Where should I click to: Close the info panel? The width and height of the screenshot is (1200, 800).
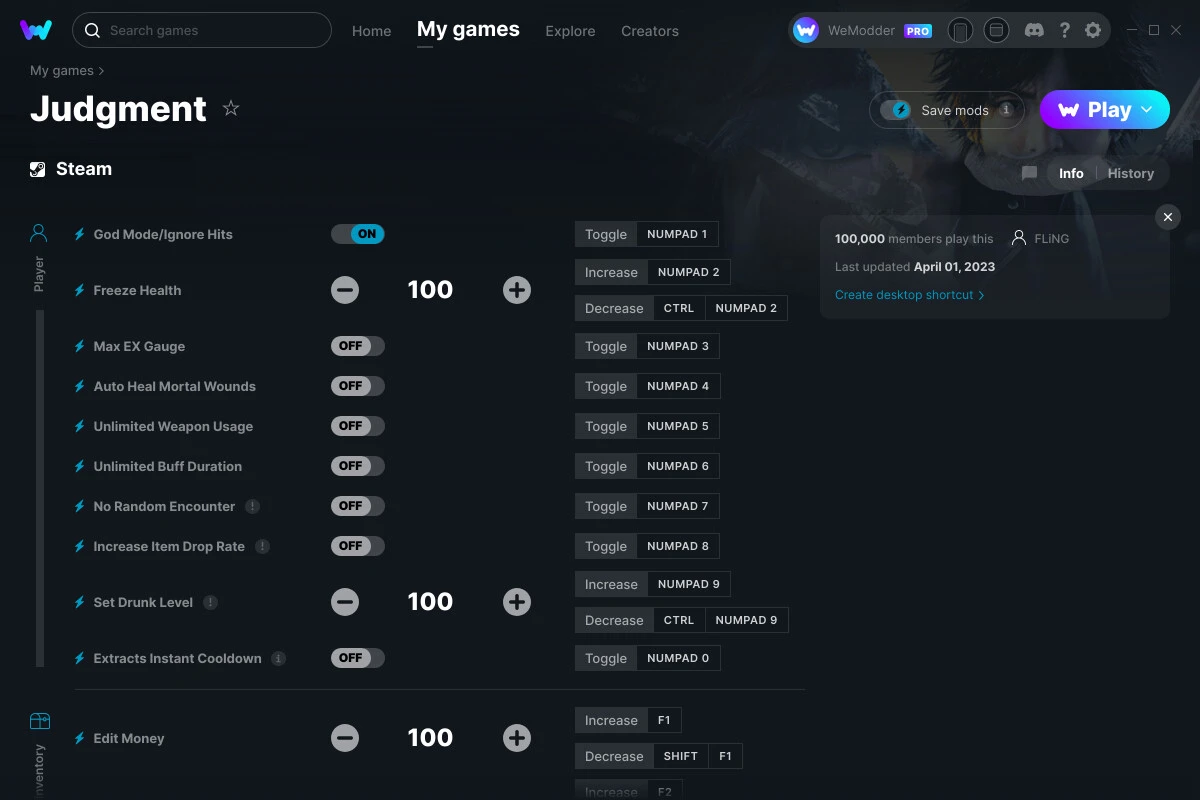1168,217
